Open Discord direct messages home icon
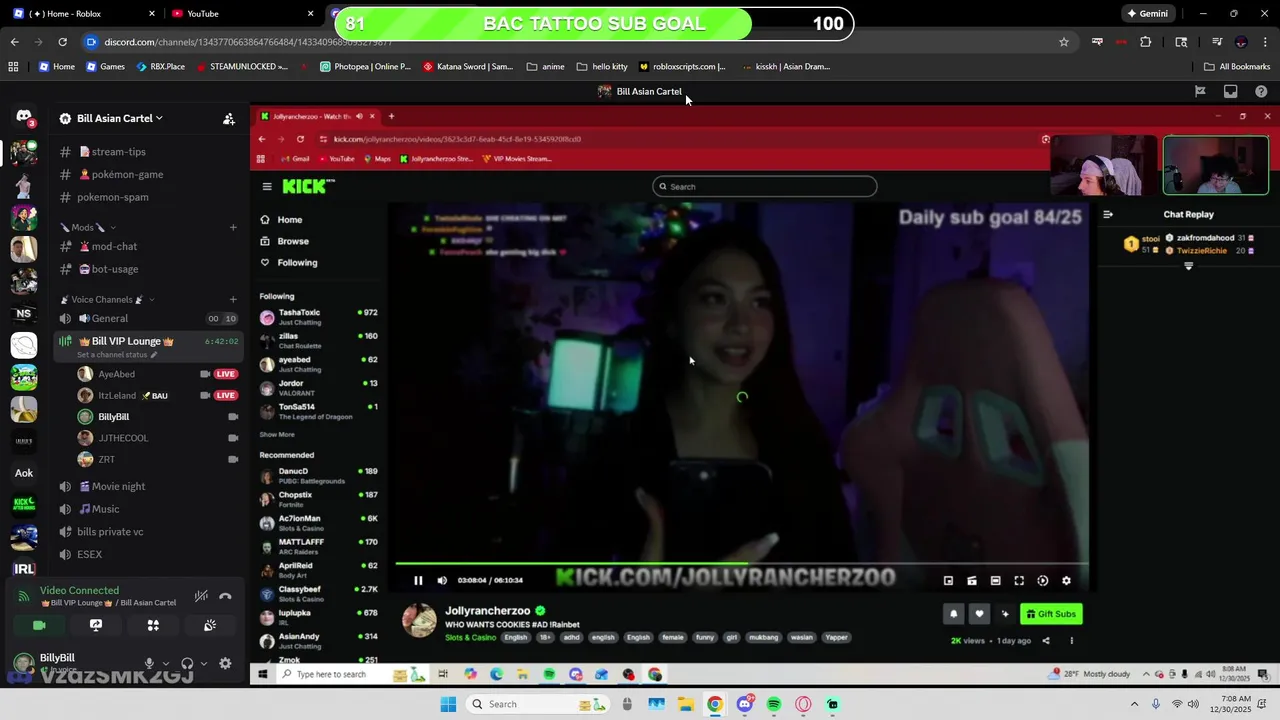 click(x=24, y=117)
